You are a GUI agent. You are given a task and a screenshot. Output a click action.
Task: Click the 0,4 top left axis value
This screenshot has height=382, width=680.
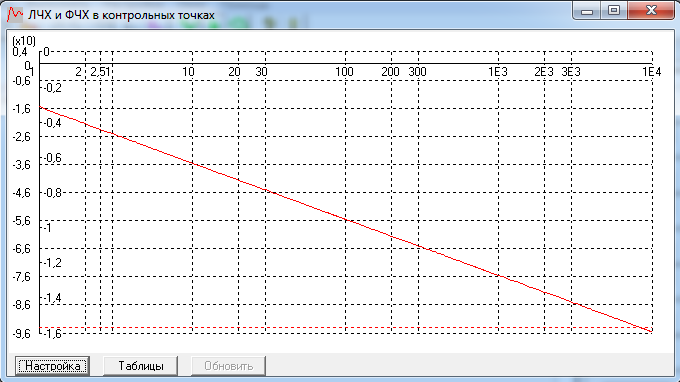click(x=20, y=52)
